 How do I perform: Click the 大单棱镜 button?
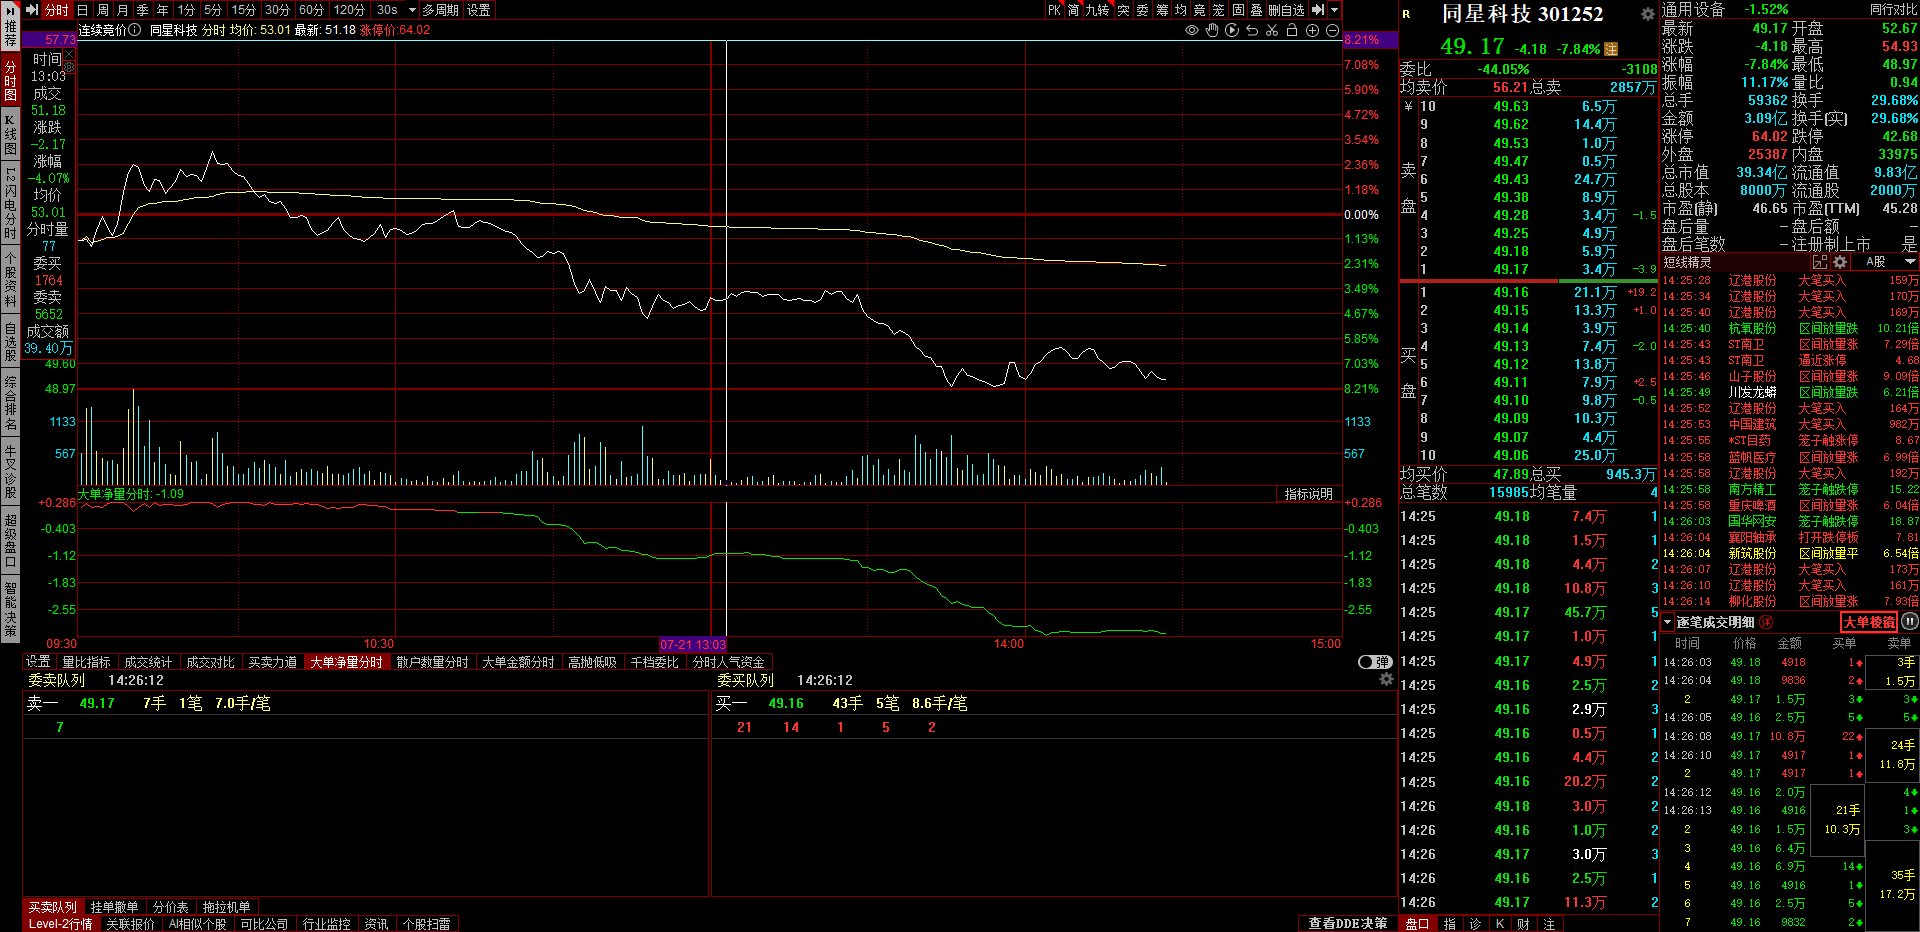[x=1868, y=622]
